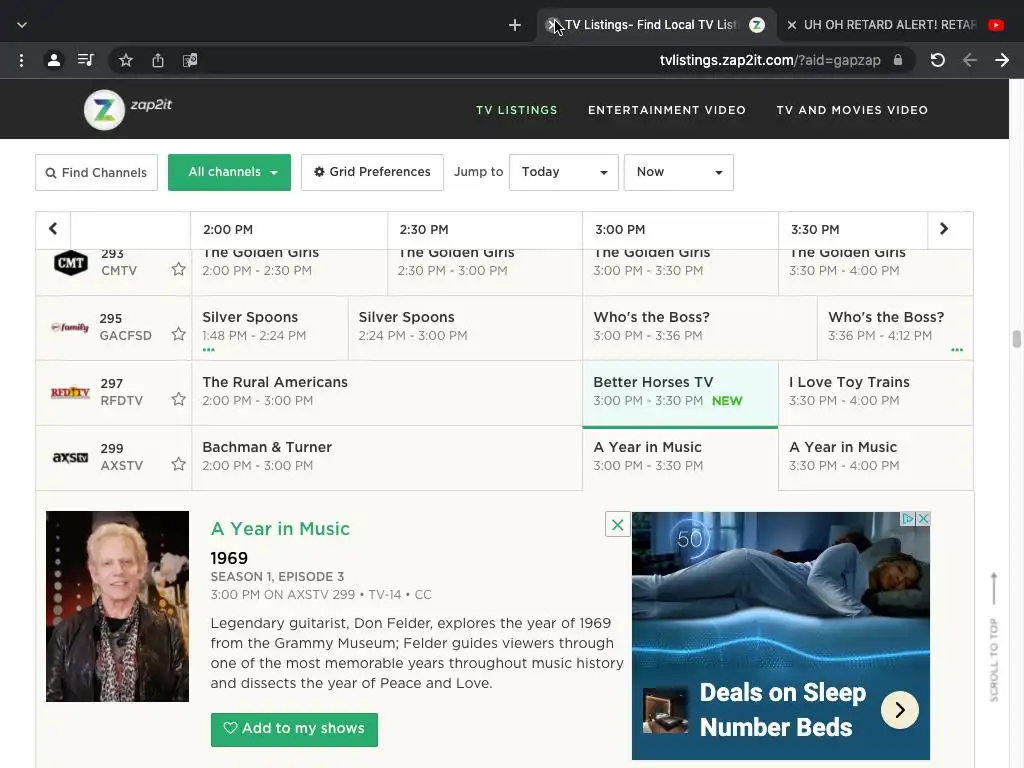Close the Sleep Number ad
The width and height of the screenshot is (1024, 768).
point(923,519)
